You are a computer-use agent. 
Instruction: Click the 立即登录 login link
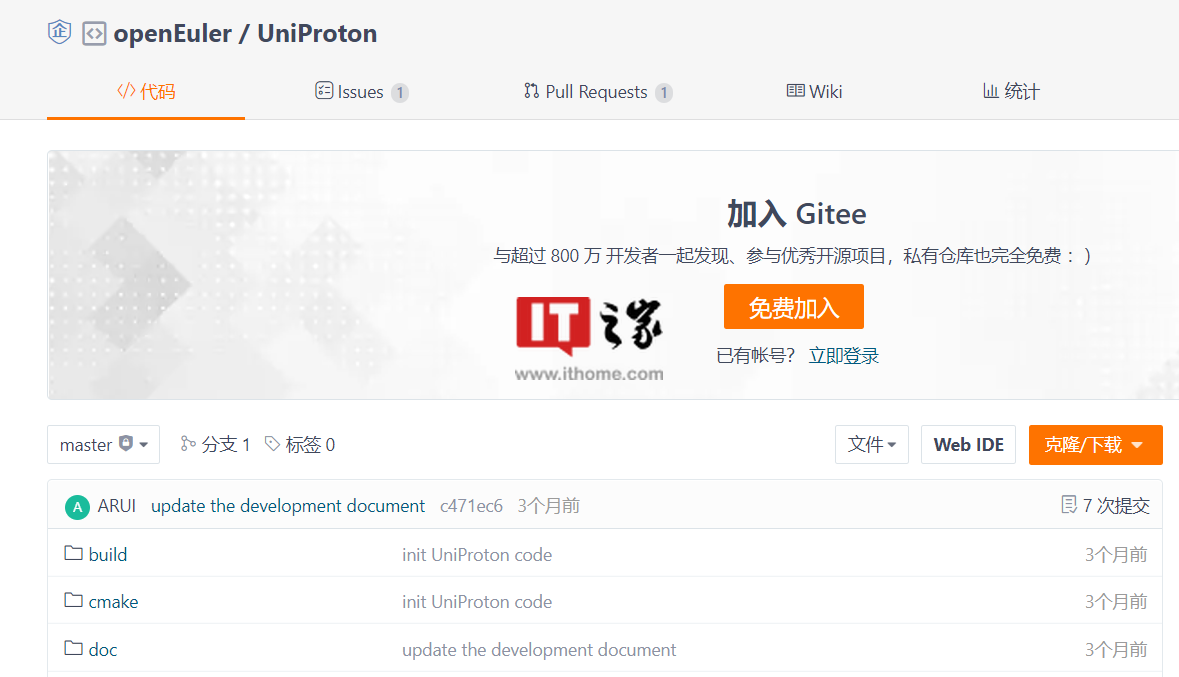(844, 356)
